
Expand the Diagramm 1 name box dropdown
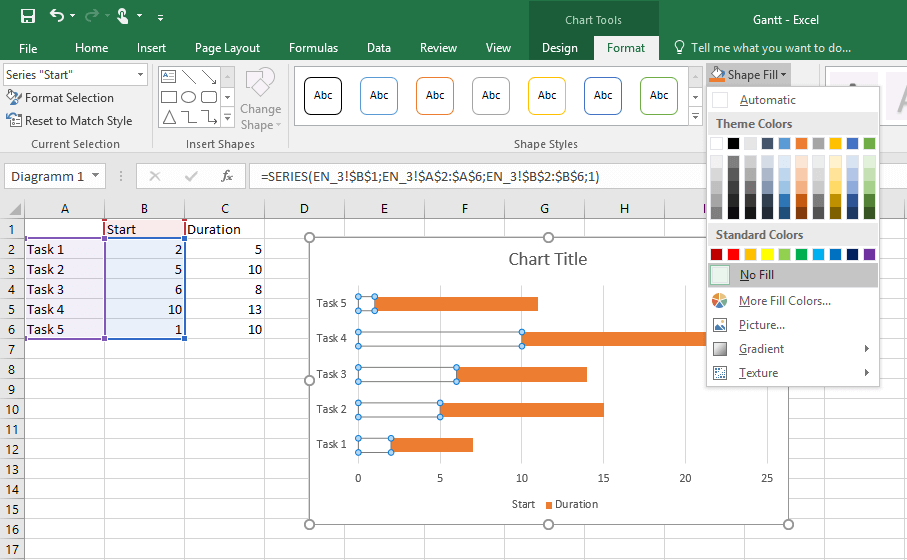[x=95, y=176]
